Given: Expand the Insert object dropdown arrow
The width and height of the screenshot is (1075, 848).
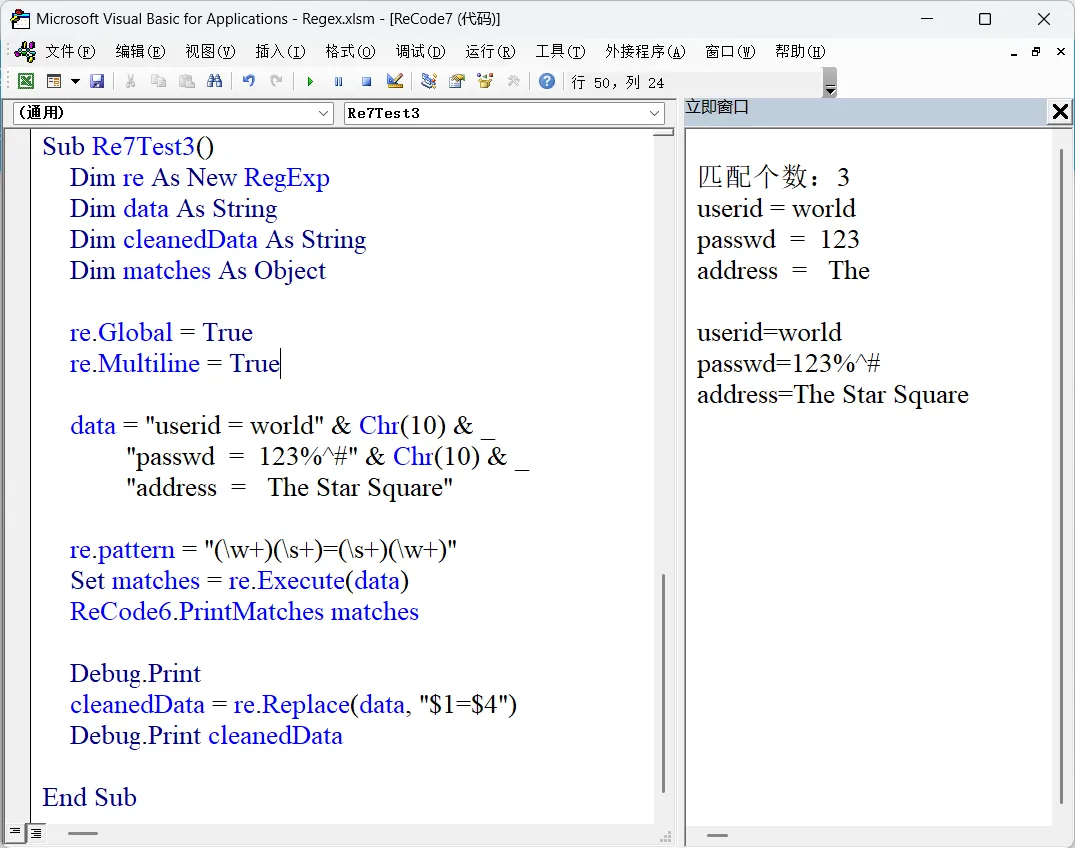Looking at the screenshot, I should point(75,82).
